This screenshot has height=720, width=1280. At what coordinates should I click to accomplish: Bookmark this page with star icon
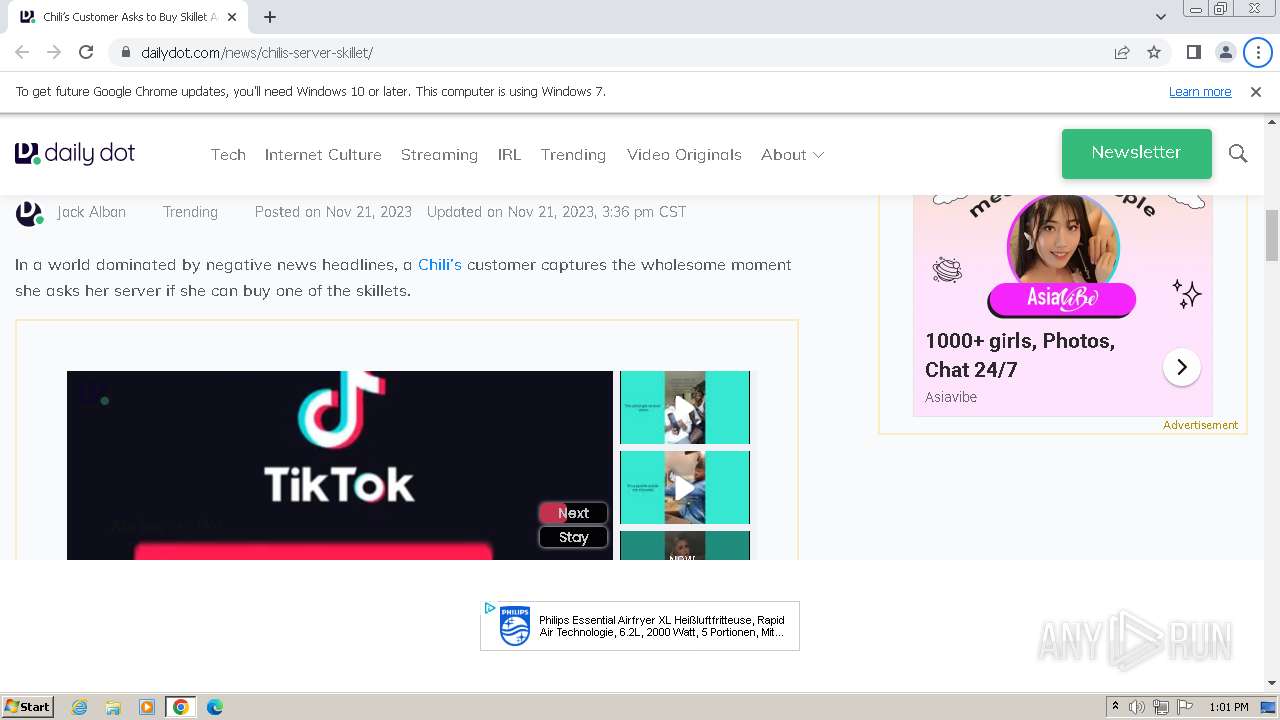pyautogui.click(x=1154, y=52)
